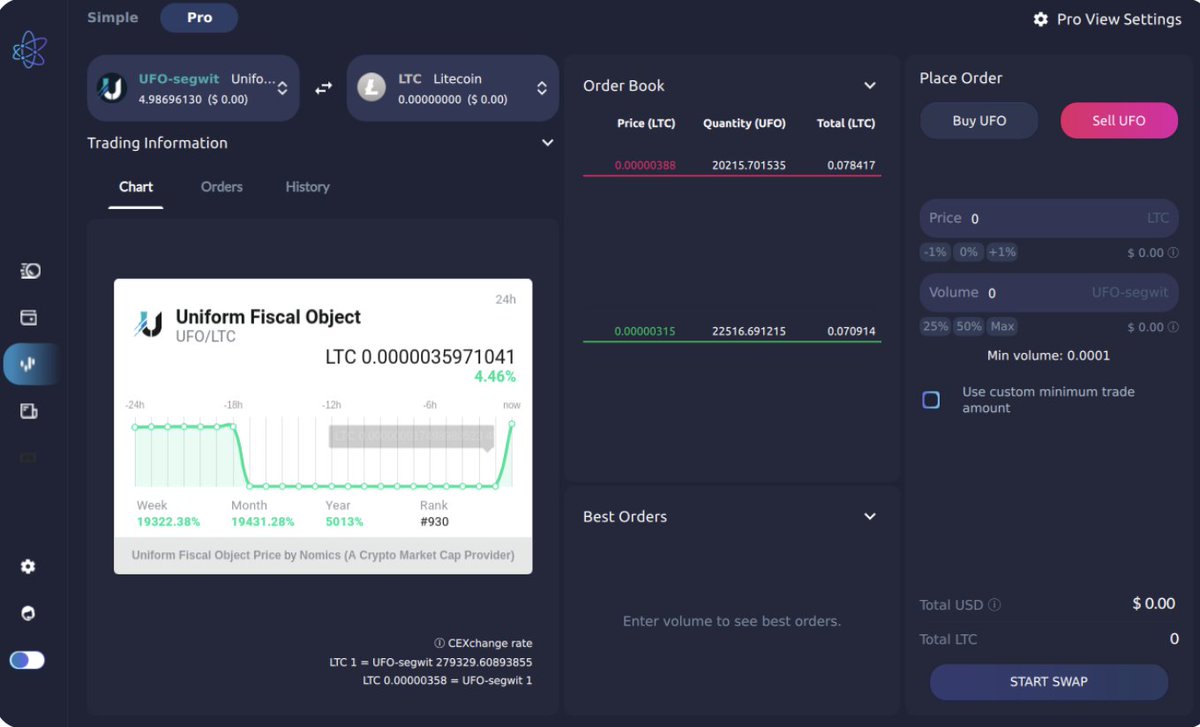Screen dimensions: 1200x727
Task: Click the Pro View Settings gear icon
Action: [1040, 20]
